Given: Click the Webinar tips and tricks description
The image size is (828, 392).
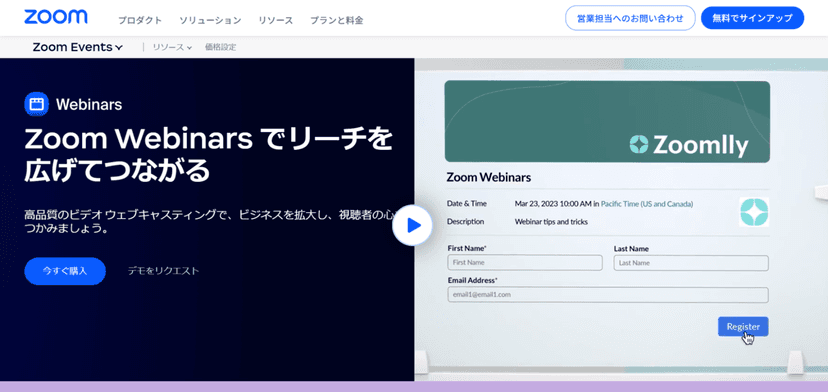Looking at the screenshot, I should [551, 222].
